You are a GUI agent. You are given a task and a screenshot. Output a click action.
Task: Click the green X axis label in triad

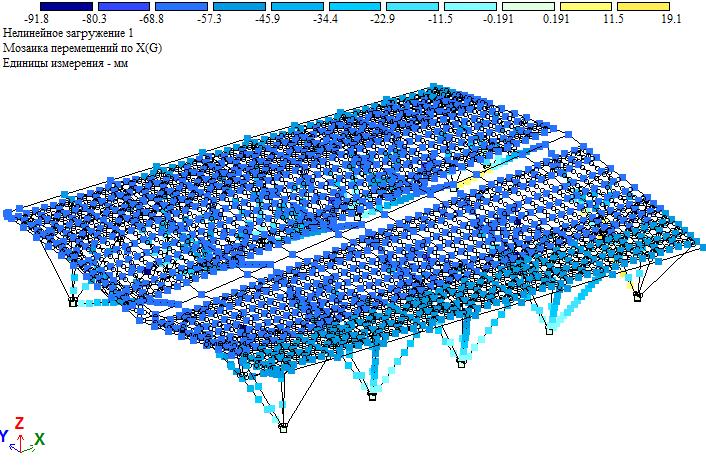[40, 439]
